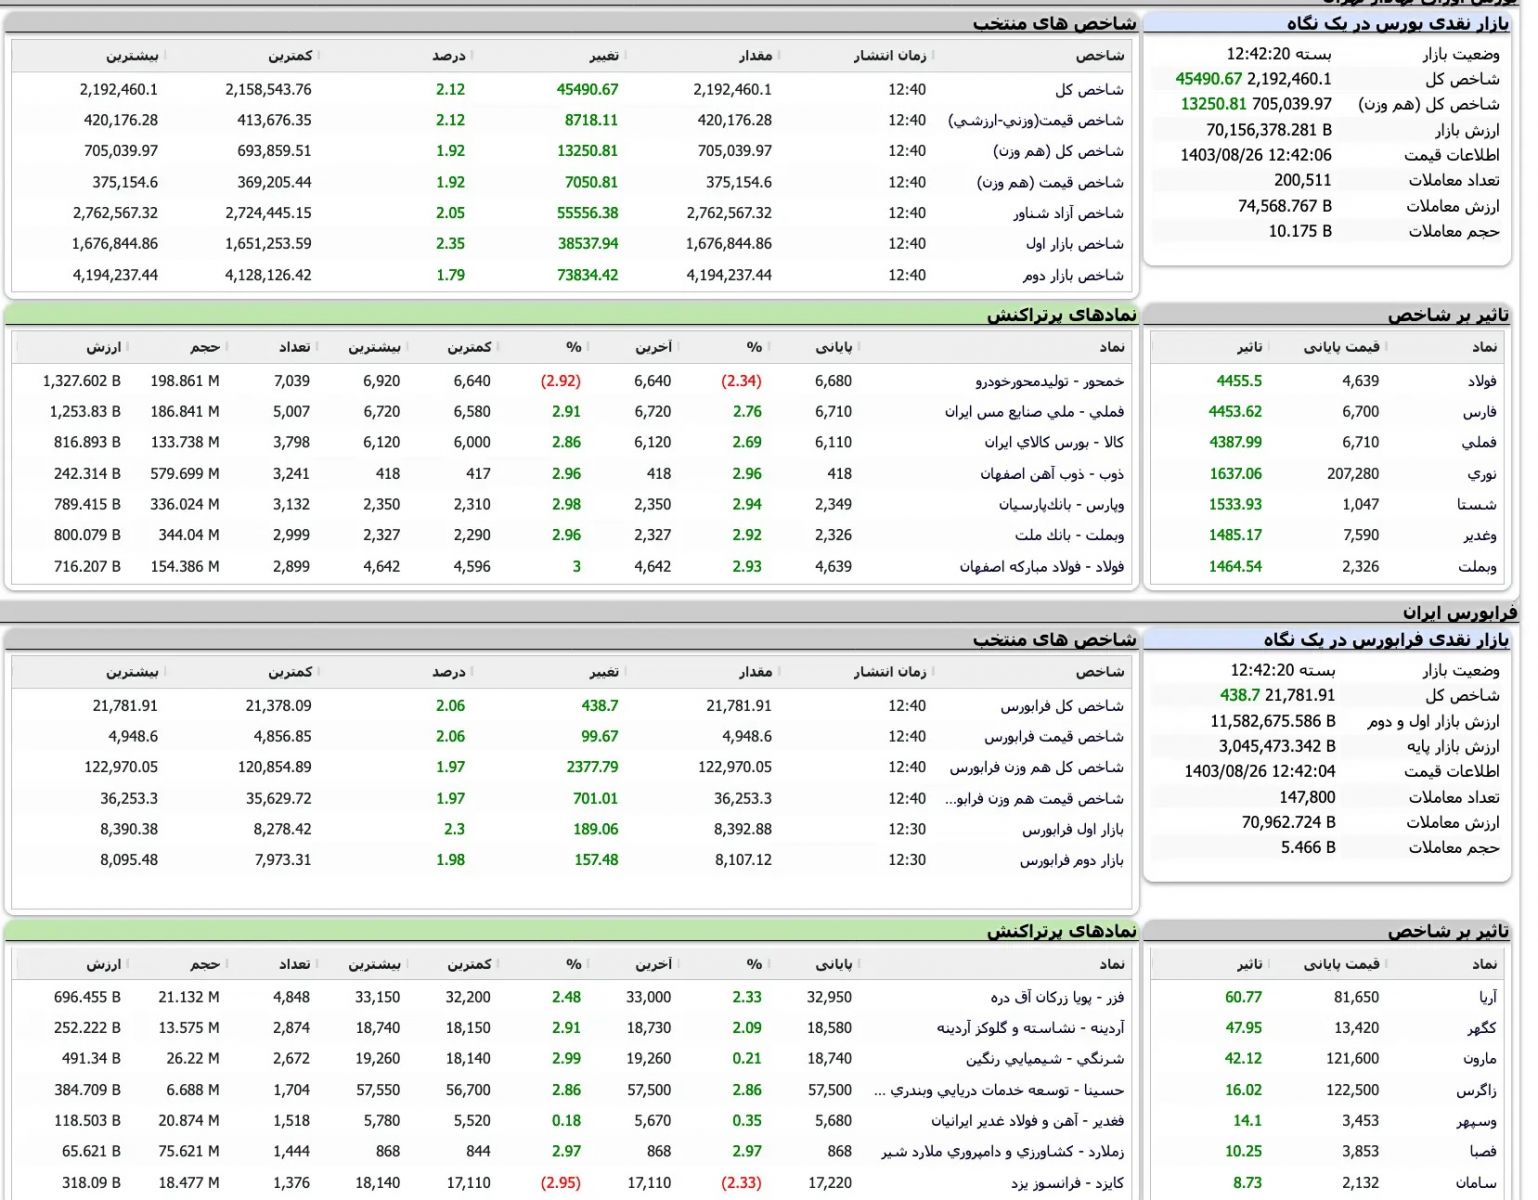
Task: Select كگهر in Farabourse index impact table
Action: 1482,1028
